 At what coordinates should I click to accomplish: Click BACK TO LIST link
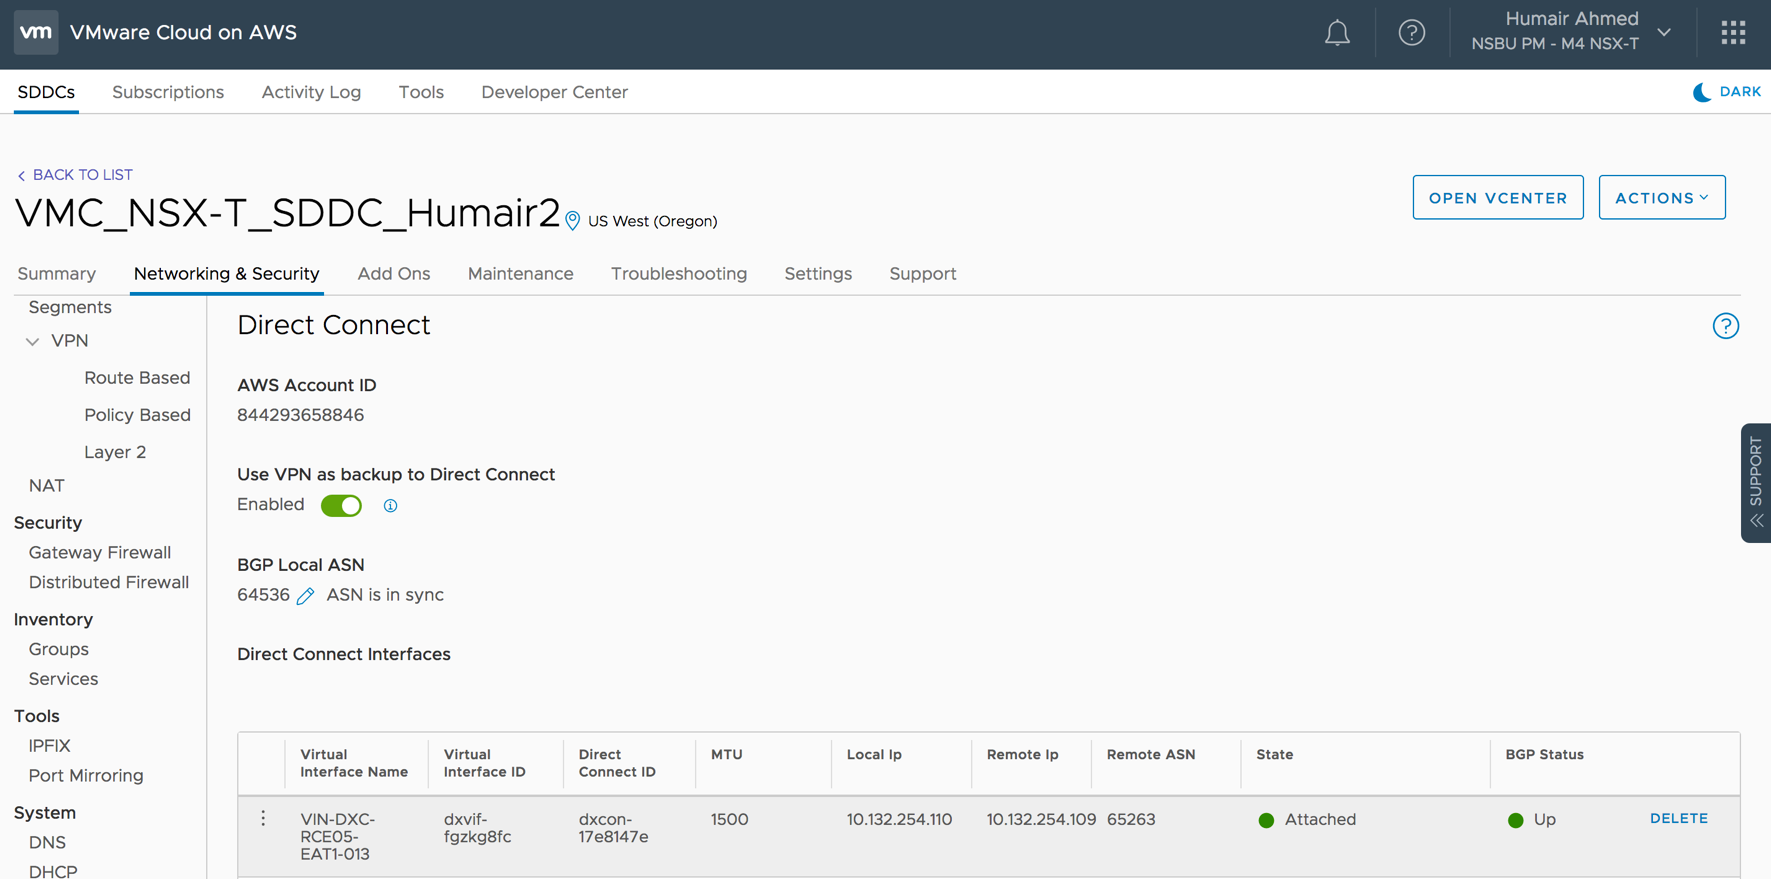click(75, 175)
